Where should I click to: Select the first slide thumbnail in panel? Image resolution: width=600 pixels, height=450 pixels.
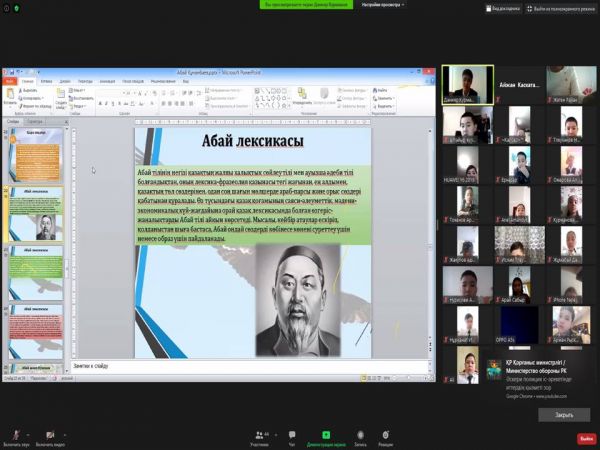click(x=35, y=153)
